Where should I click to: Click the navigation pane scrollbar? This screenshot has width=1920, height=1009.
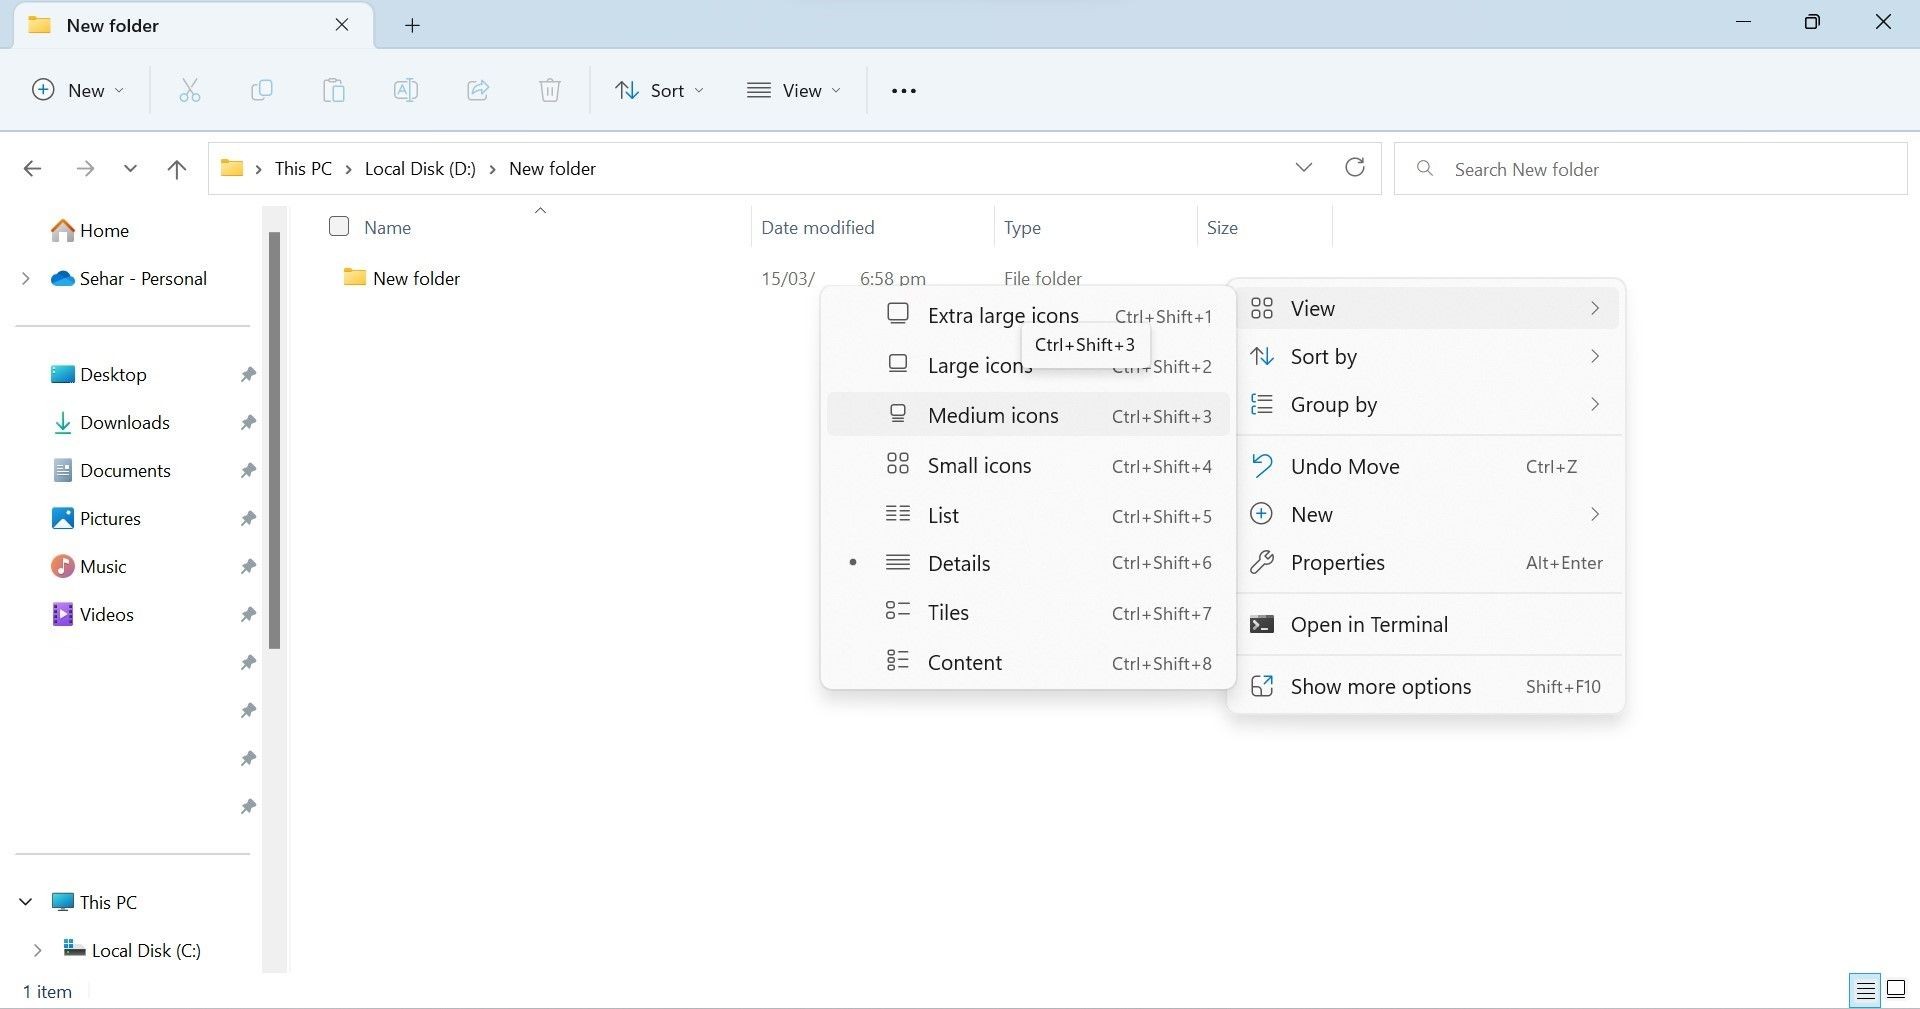point(274,440)
